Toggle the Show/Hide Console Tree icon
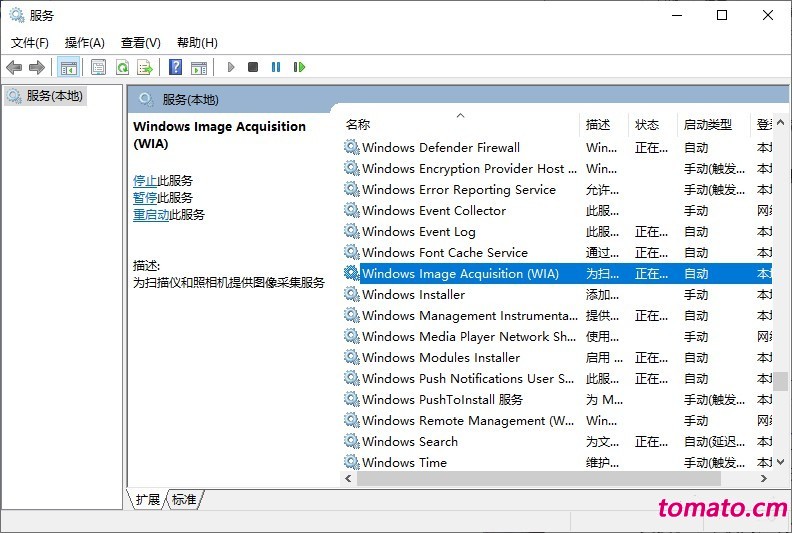This screenshot has height=533, width=792. pyautogui.click(x=69, y=67)
